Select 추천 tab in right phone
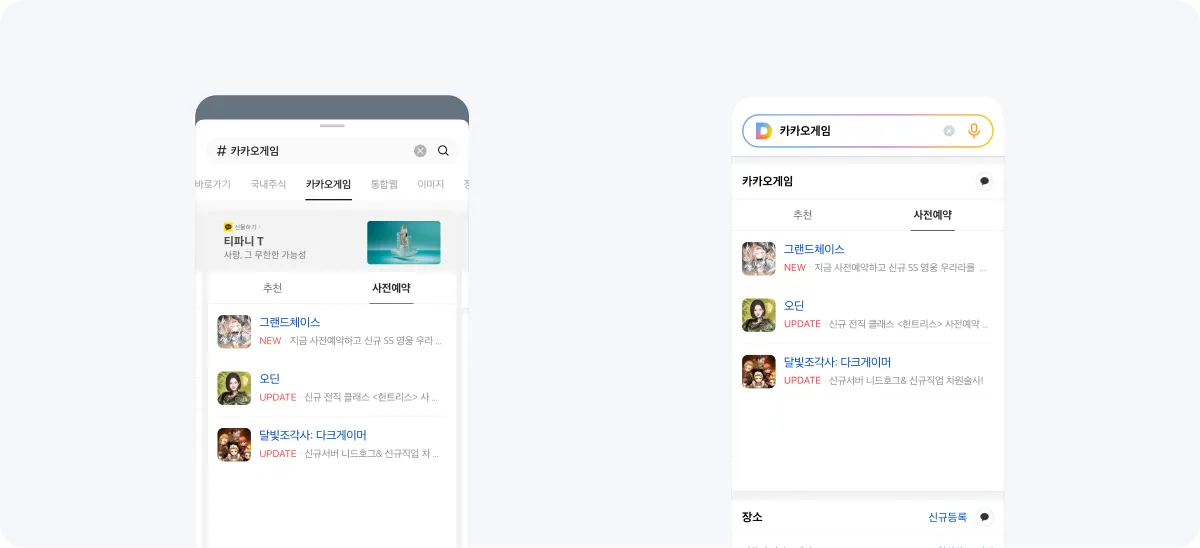Image resolution: width=1200 pixels, height=548 pixels. 802,215
